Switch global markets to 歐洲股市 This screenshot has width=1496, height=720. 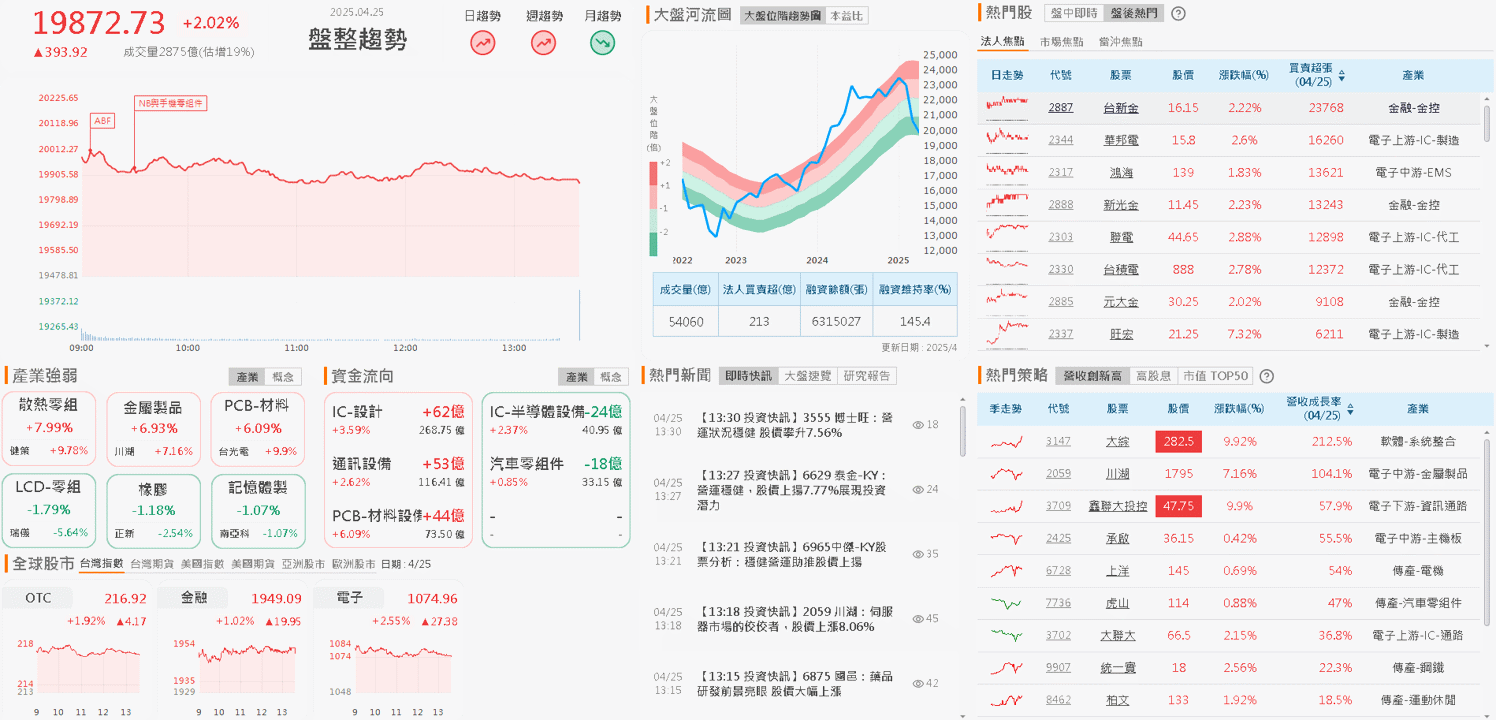(353, 564)
